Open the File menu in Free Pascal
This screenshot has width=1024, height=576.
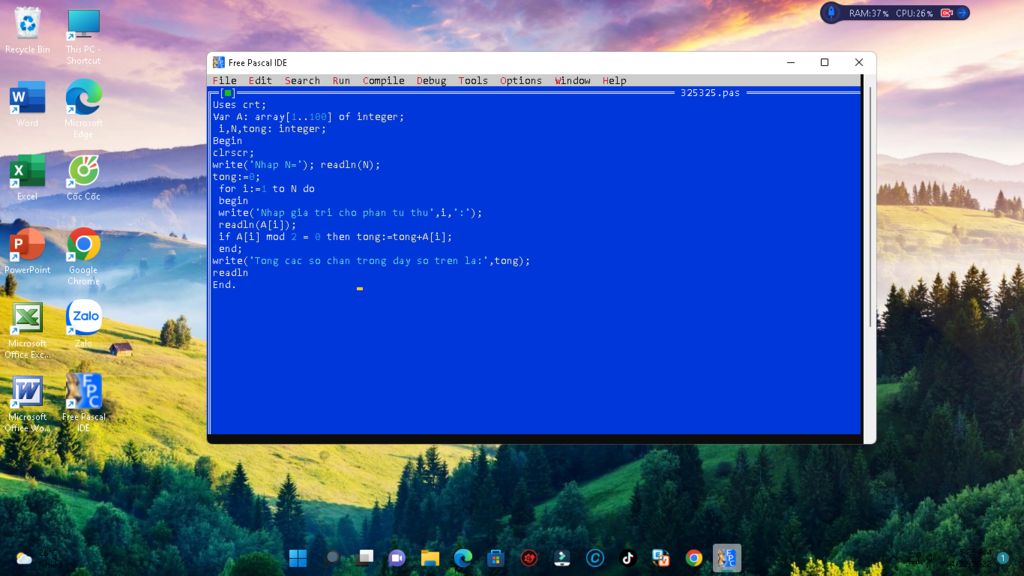[224, 80]
